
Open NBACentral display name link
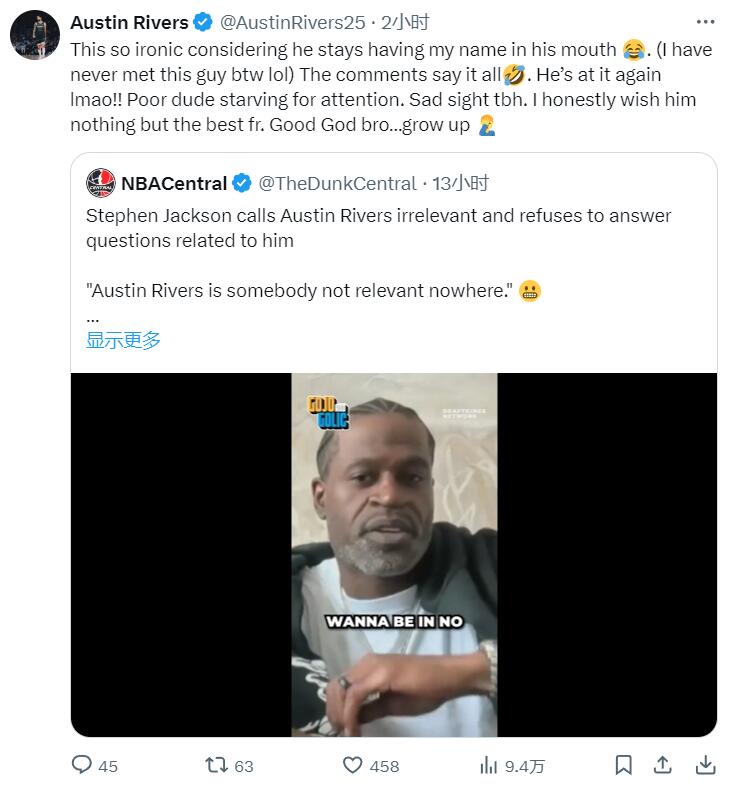tap(174, 183)
